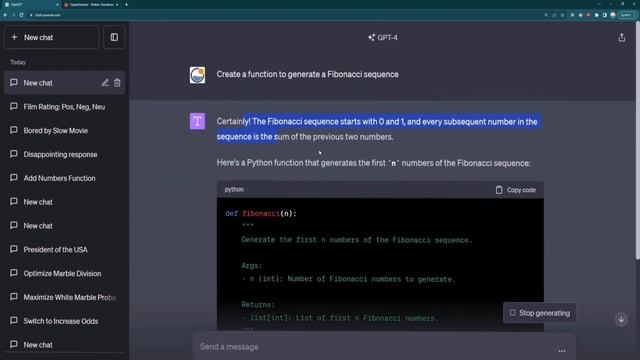Screen dimensions: 640x360
Task: Rename the selected chat with the pencil icon
Action: point(105,83)
